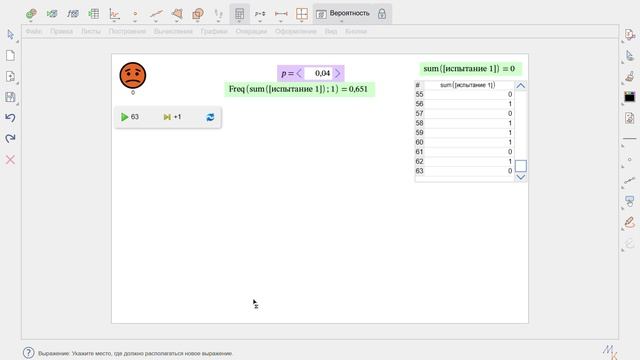Choose line thickness in the right sidebar
Screen dimensions: 640x360
630,139
